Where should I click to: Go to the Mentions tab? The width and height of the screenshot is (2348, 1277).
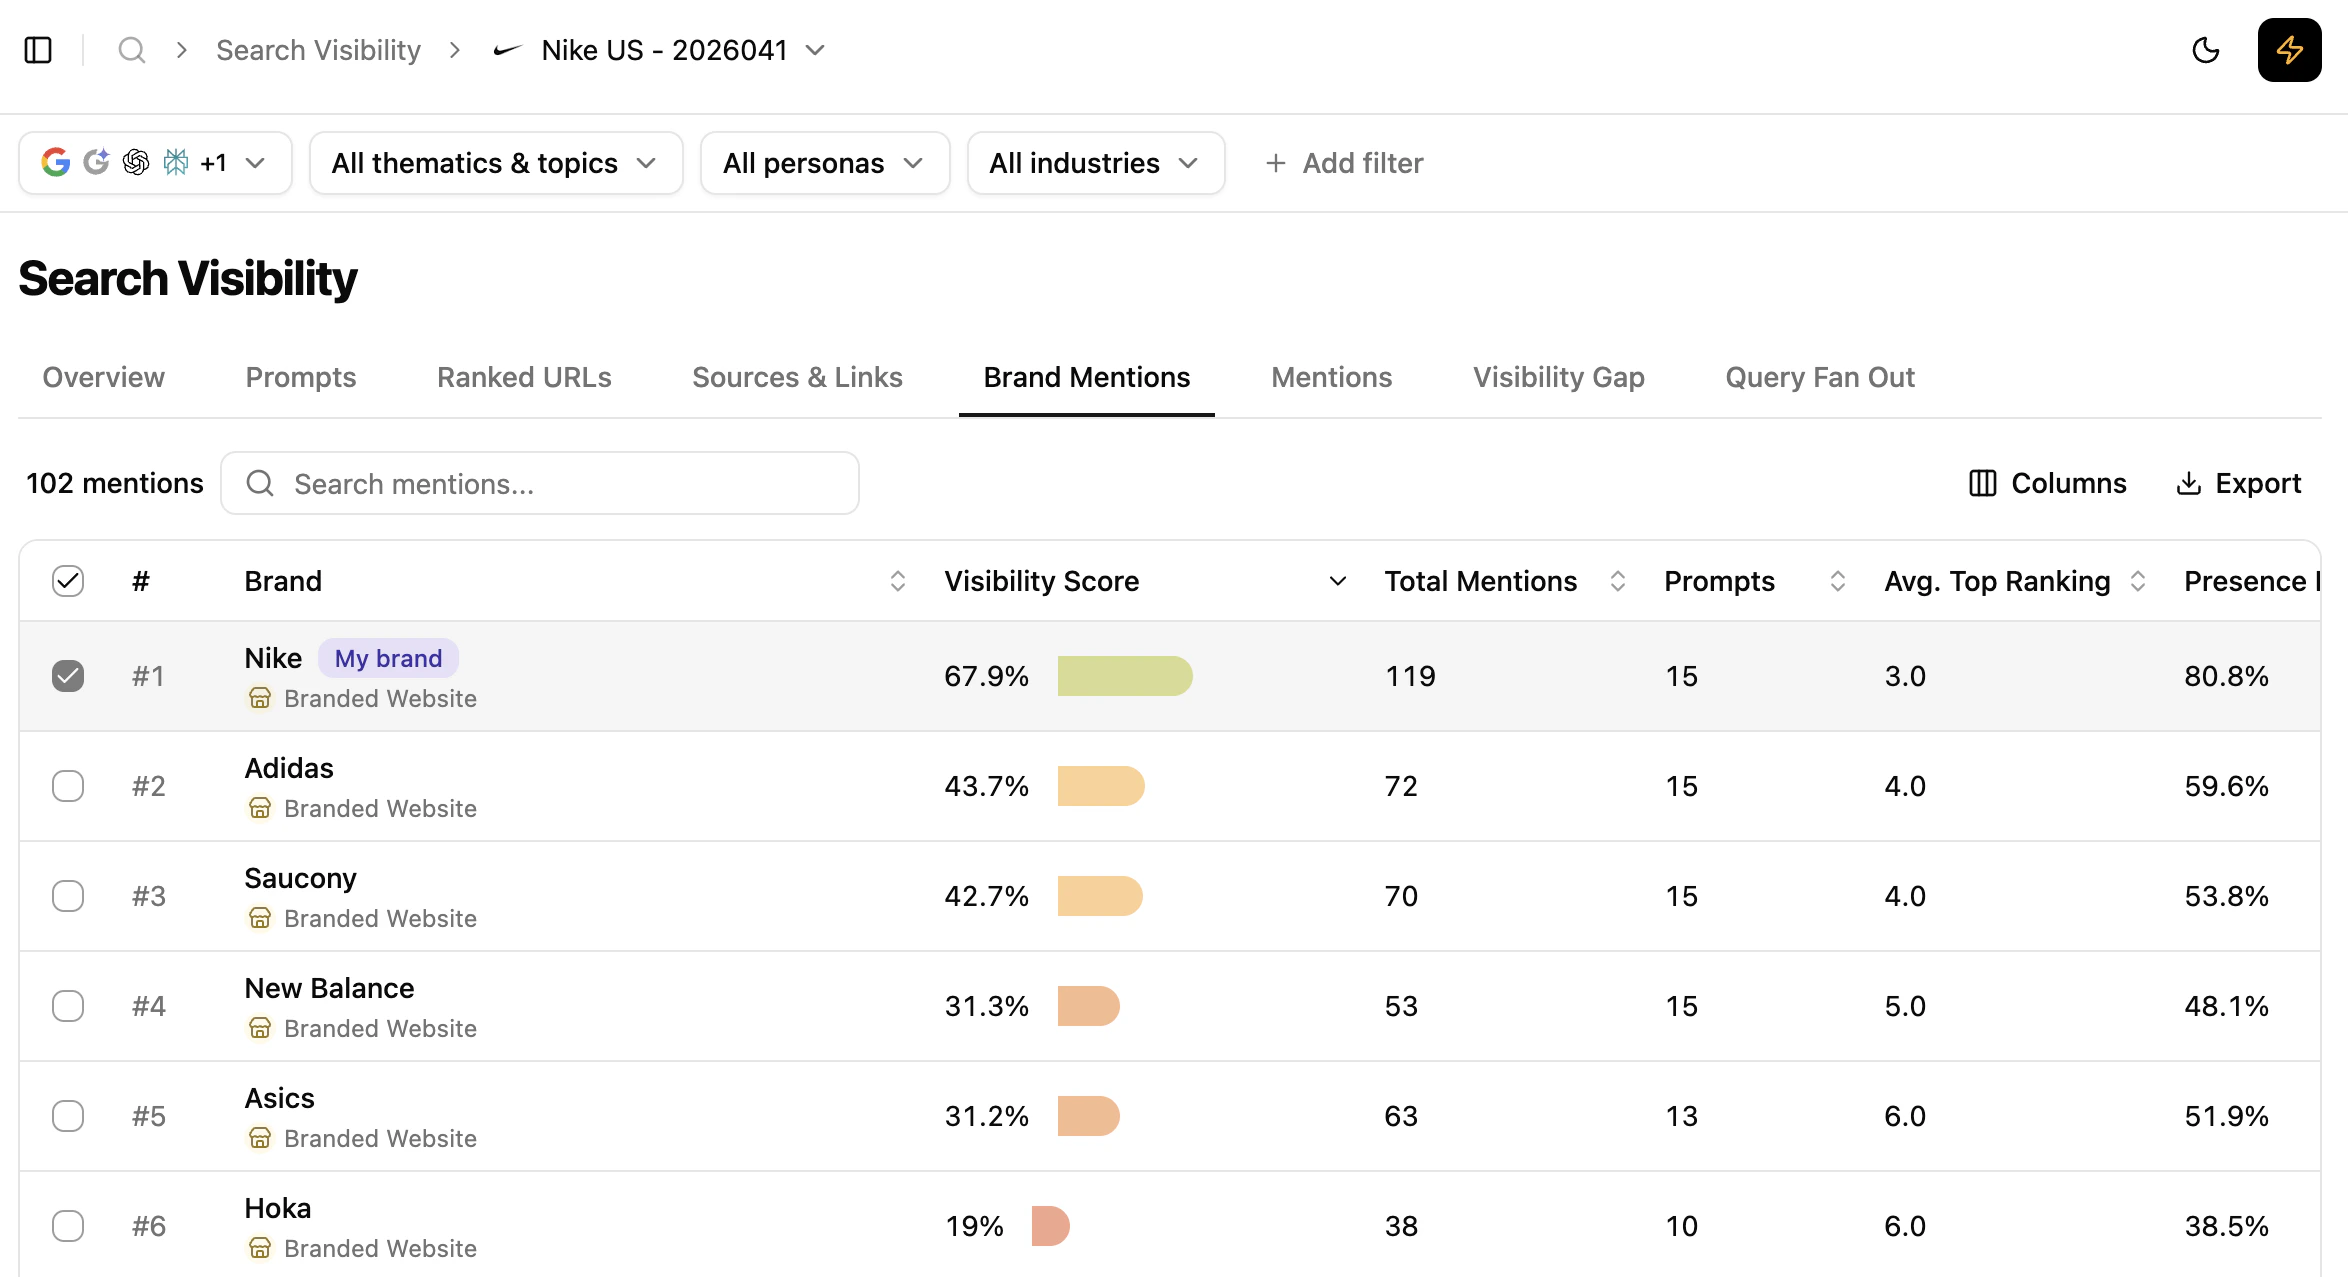point(1331,377)
